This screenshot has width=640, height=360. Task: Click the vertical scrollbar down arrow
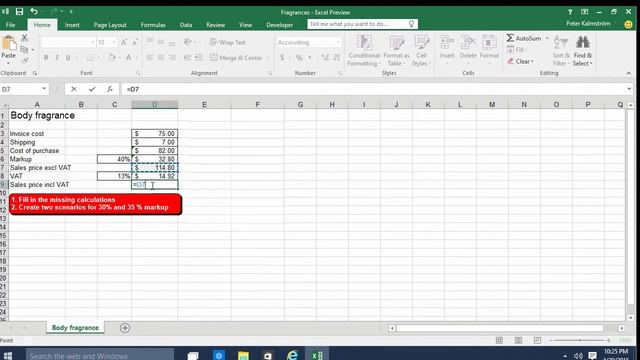(631, 318)
